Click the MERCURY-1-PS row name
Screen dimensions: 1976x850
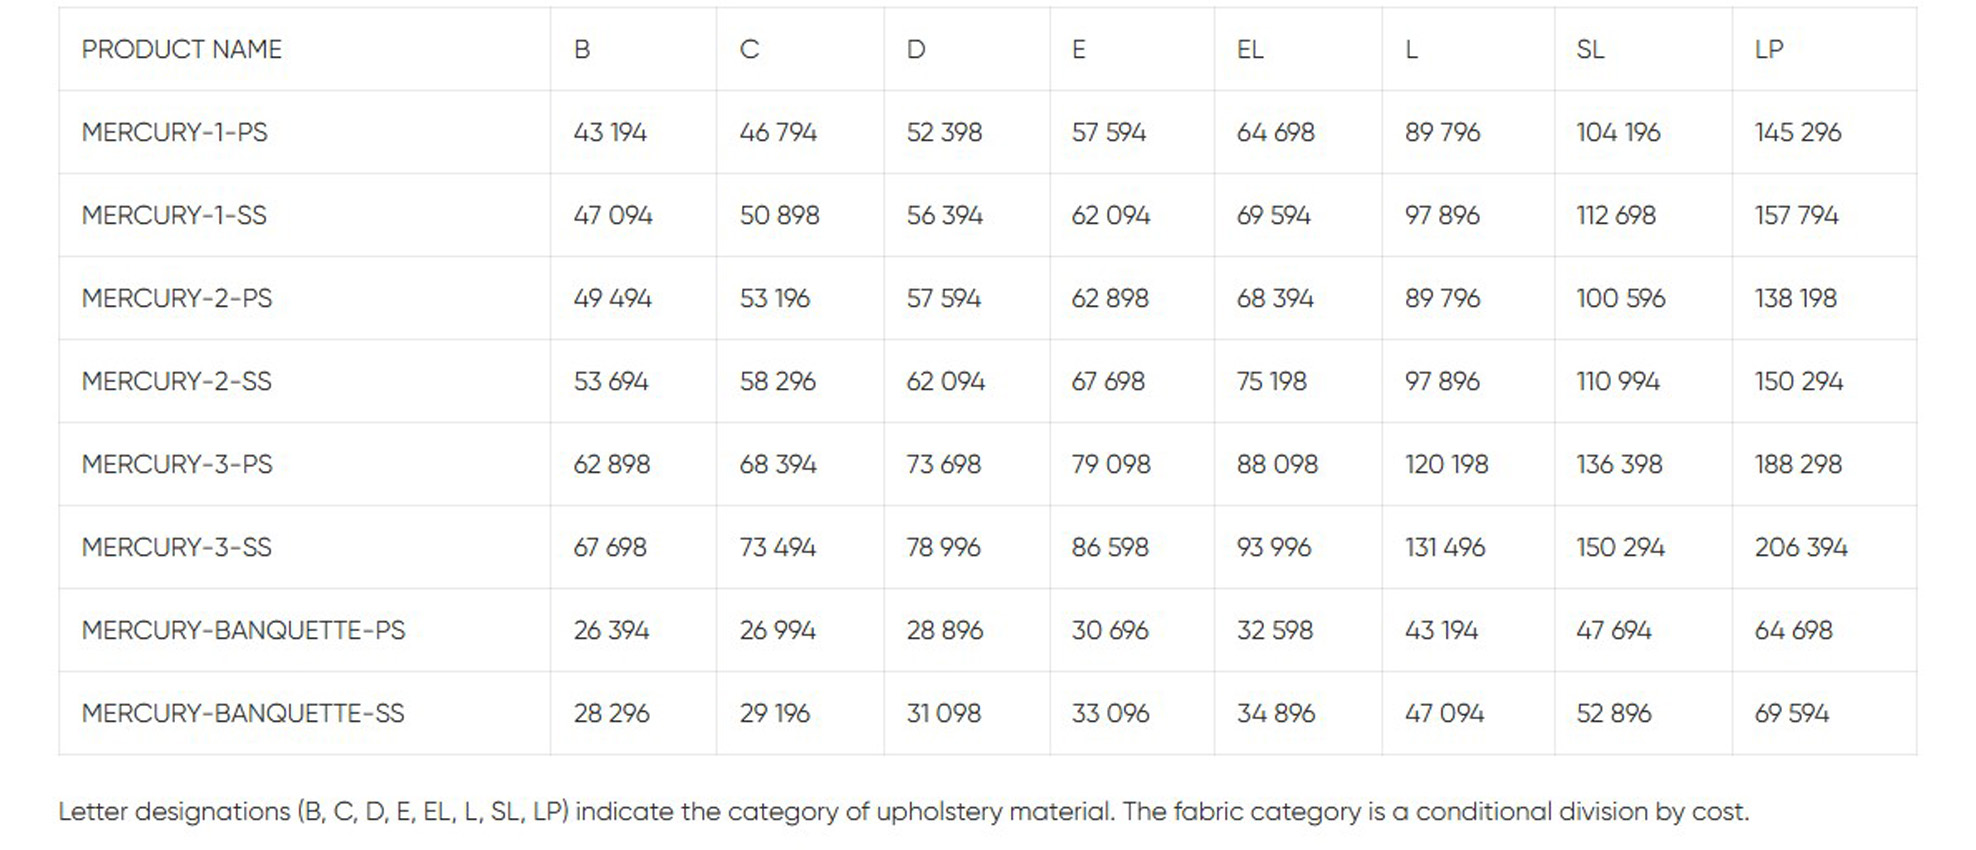tap(175, 132)
